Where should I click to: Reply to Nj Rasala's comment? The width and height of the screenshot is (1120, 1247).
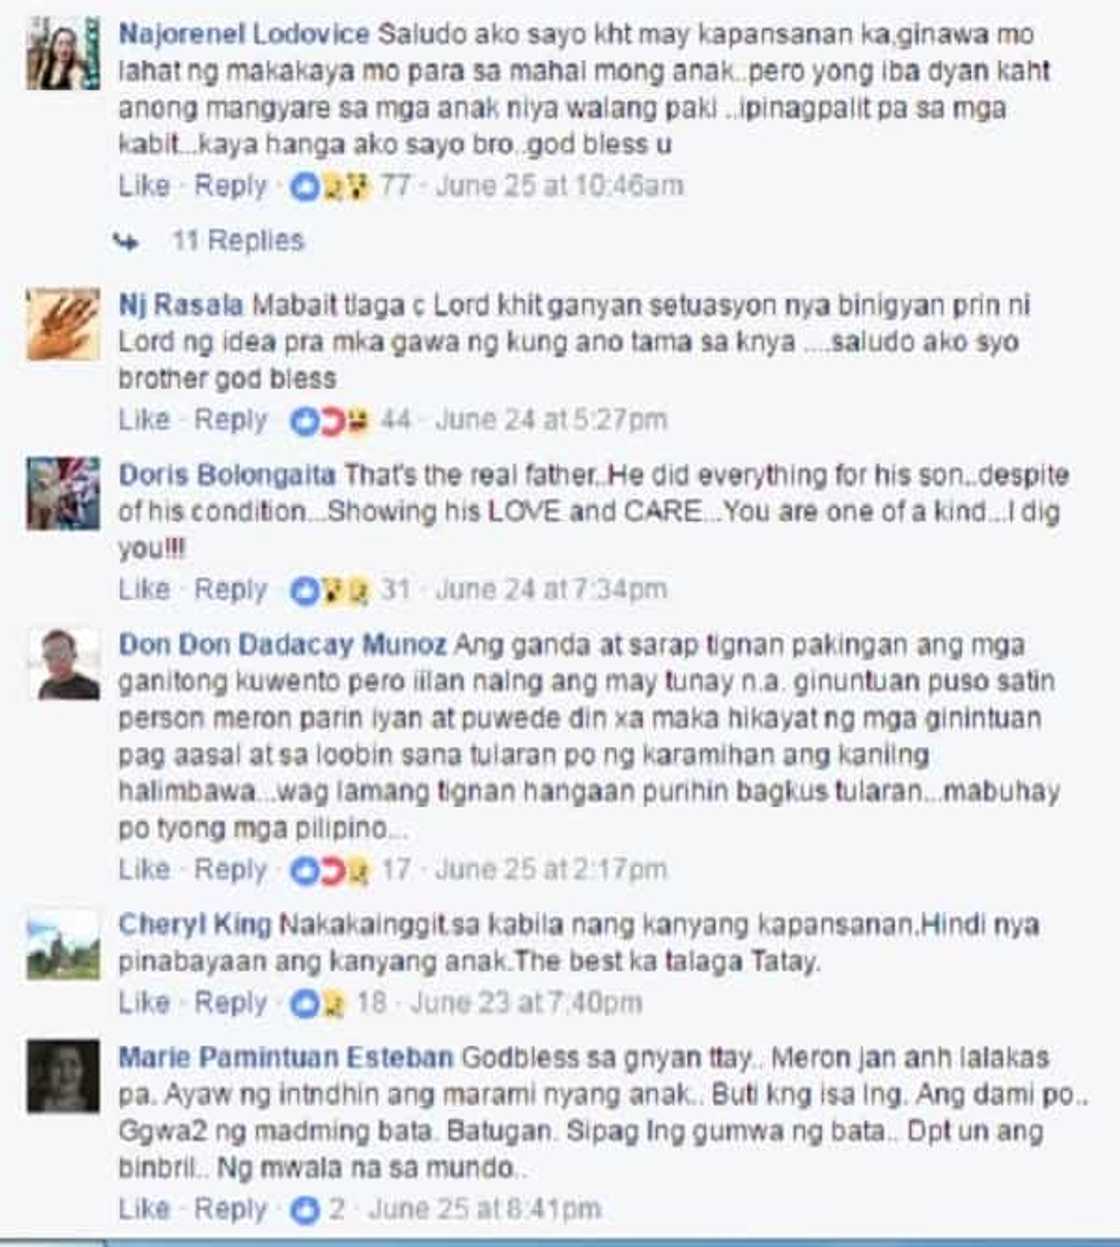pos(230,421)
